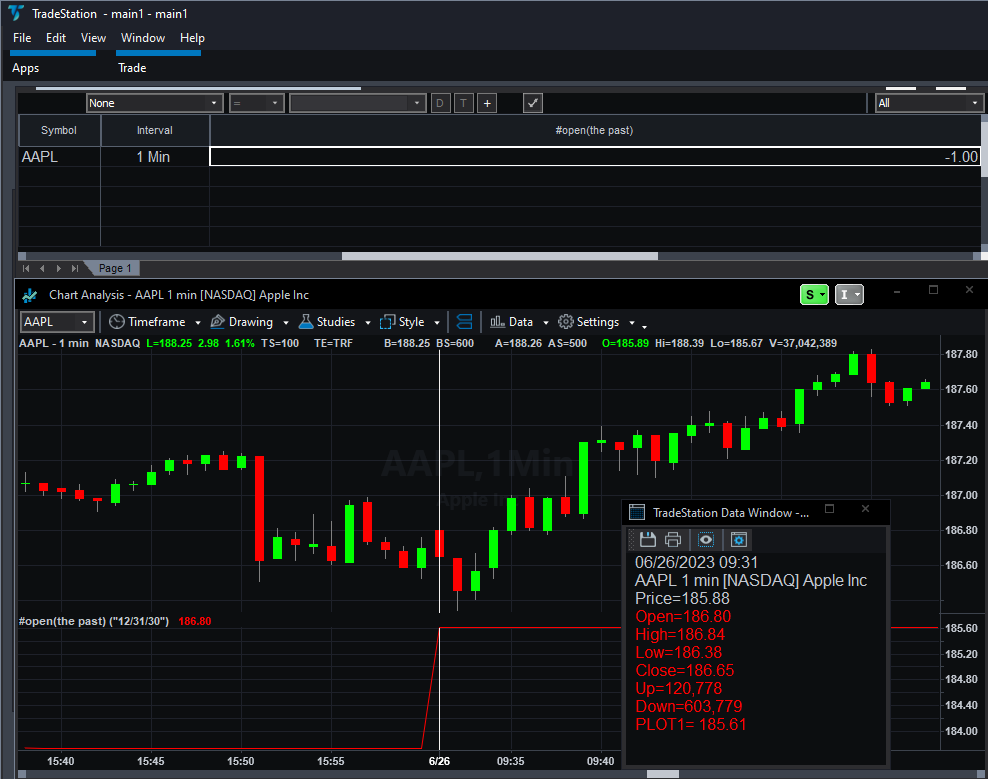Open the Help menu
Image resolution: width=988 pixels, height=779 pixels.
click(192, 38)
